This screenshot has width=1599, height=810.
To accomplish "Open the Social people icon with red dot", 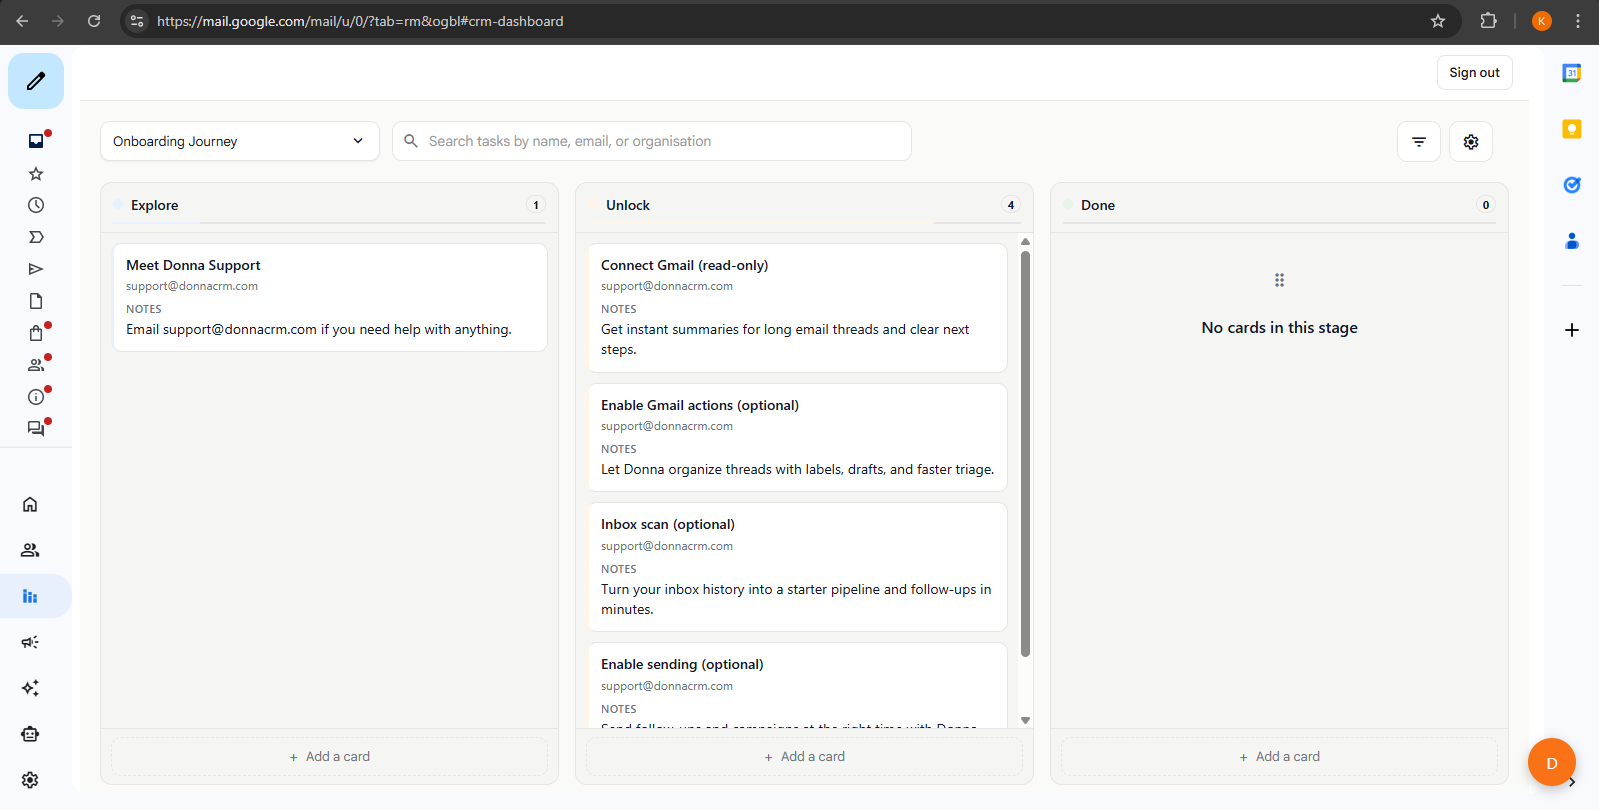I will click(36, 365).
